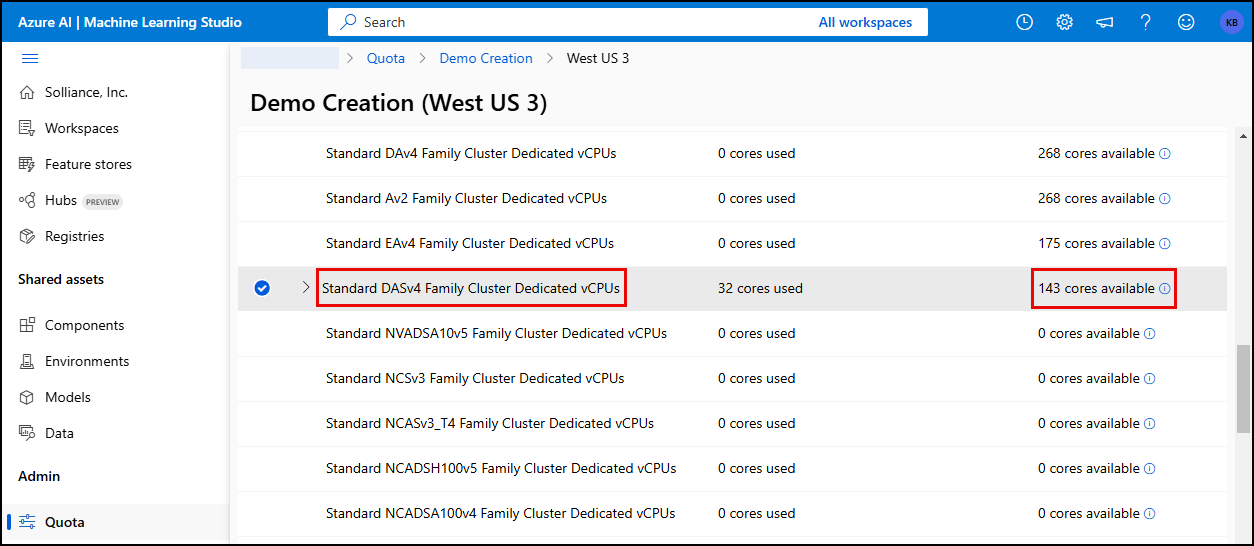1254x546 pixels.
Task: Click the Registries cube icon
Action: point(27,236)
